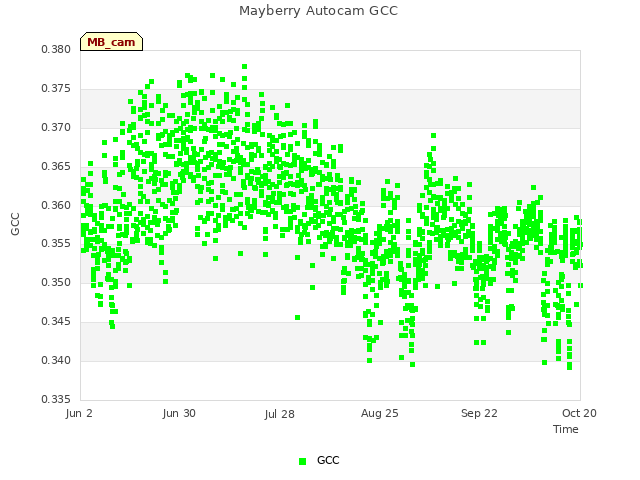
Task: Click the Jun 30 x-axis label
Action: pos(179,413)
